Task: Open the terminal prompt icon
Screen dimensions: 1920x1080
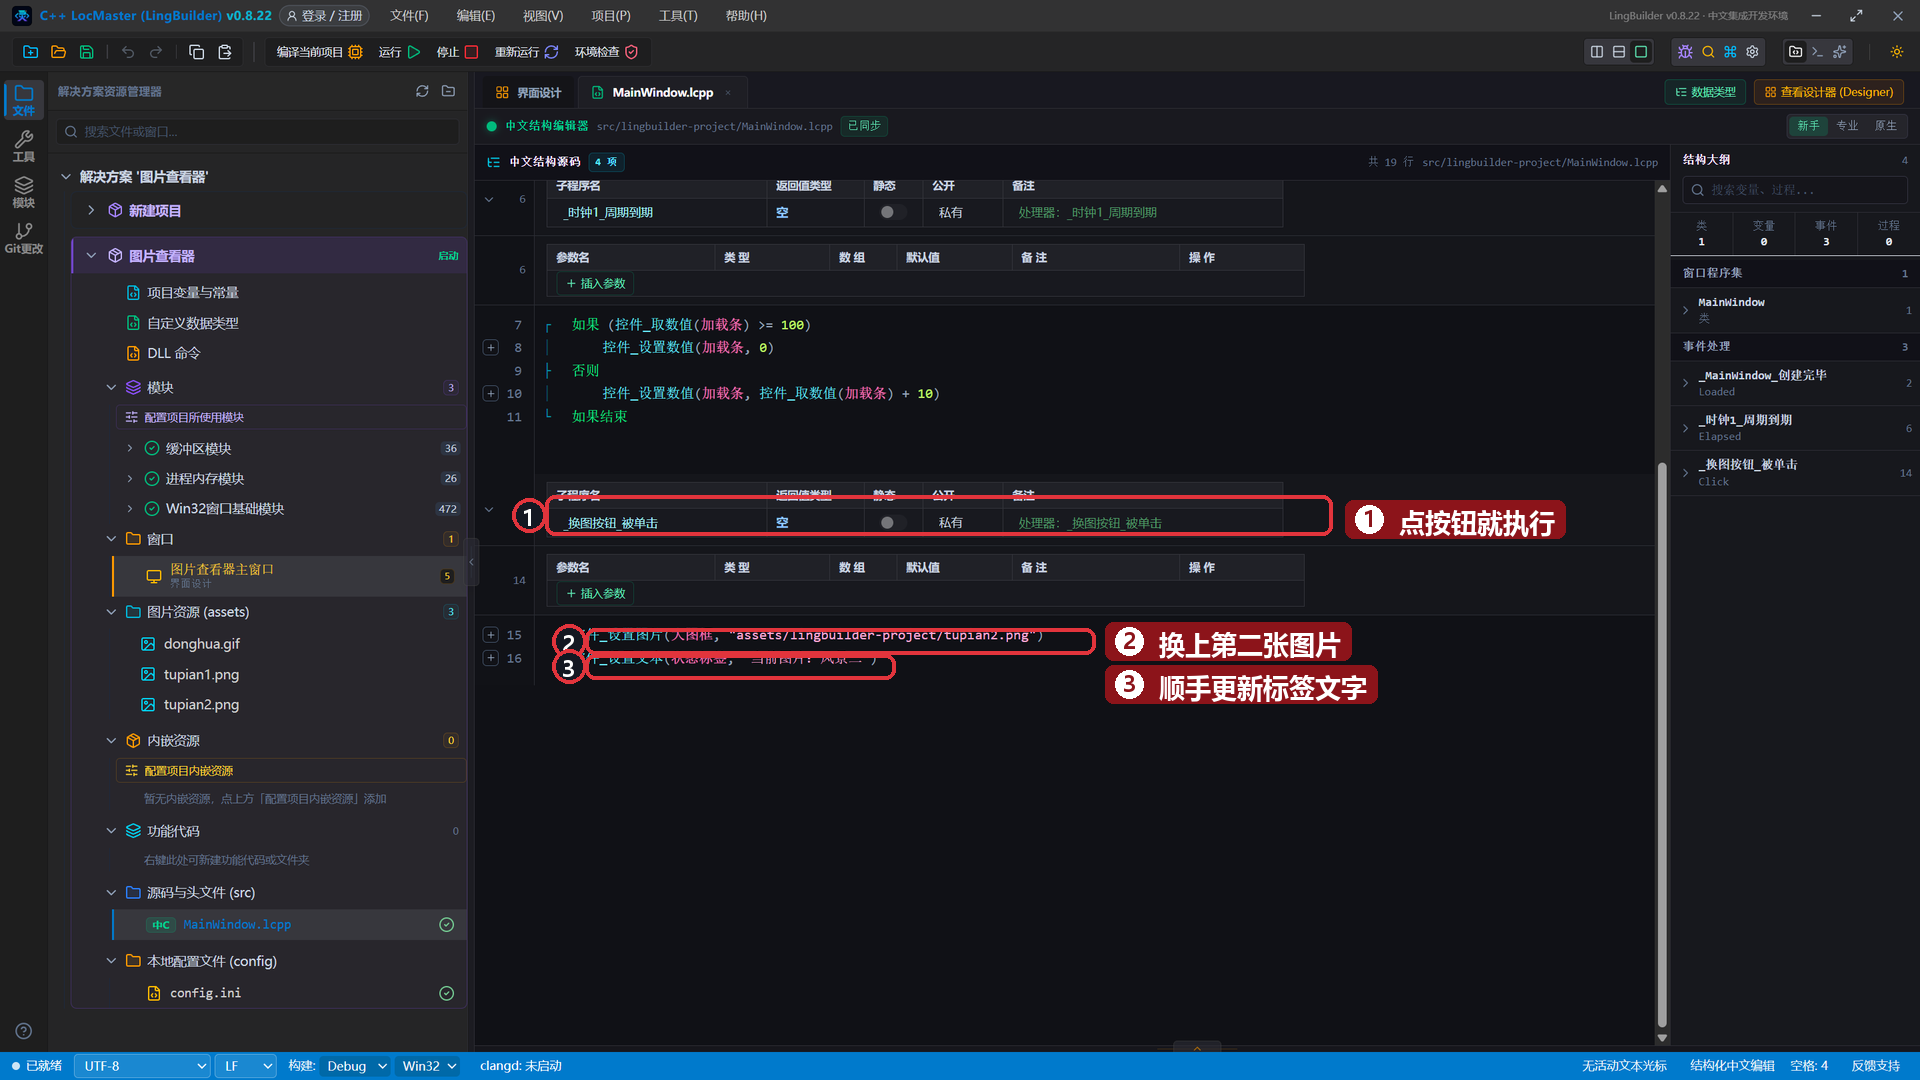Action: pyautogui.click(x=1817, y=52)
